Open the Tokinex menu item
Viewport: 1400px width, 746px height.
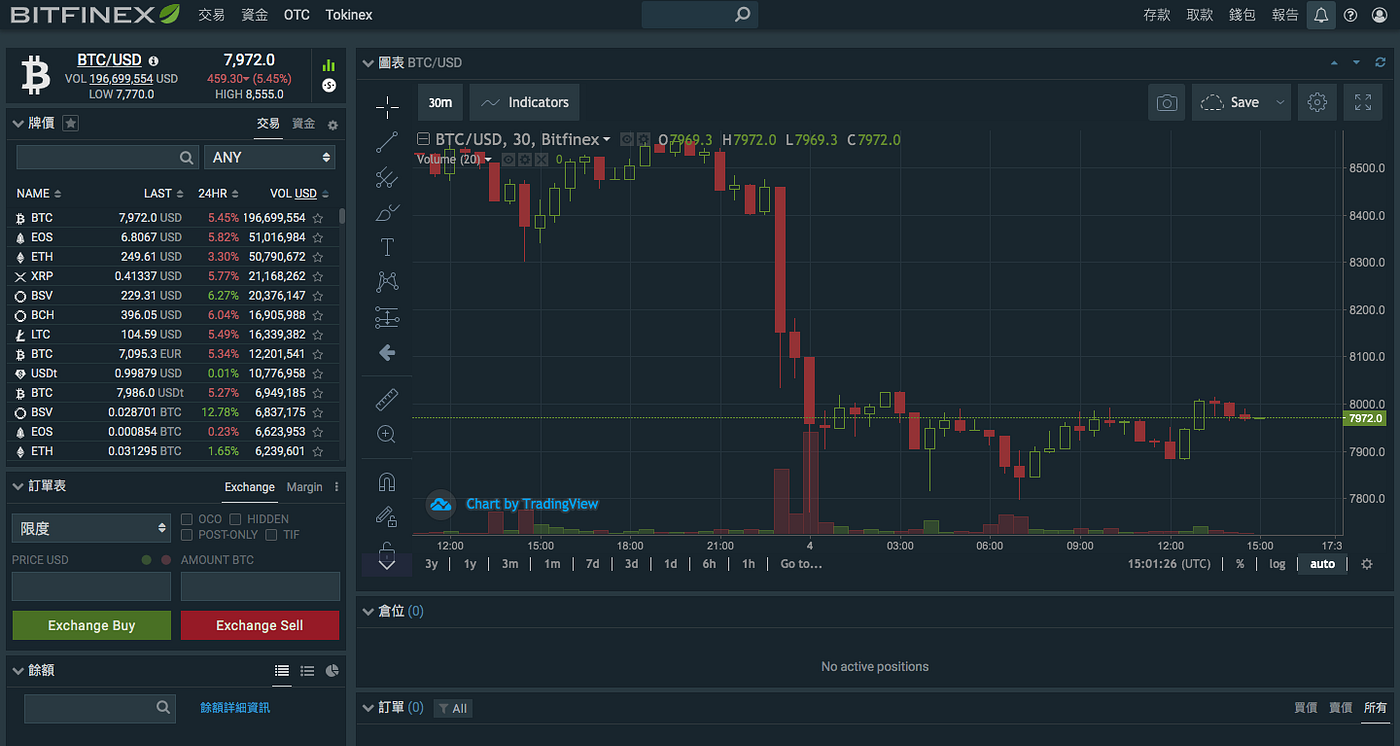point(349,15)
